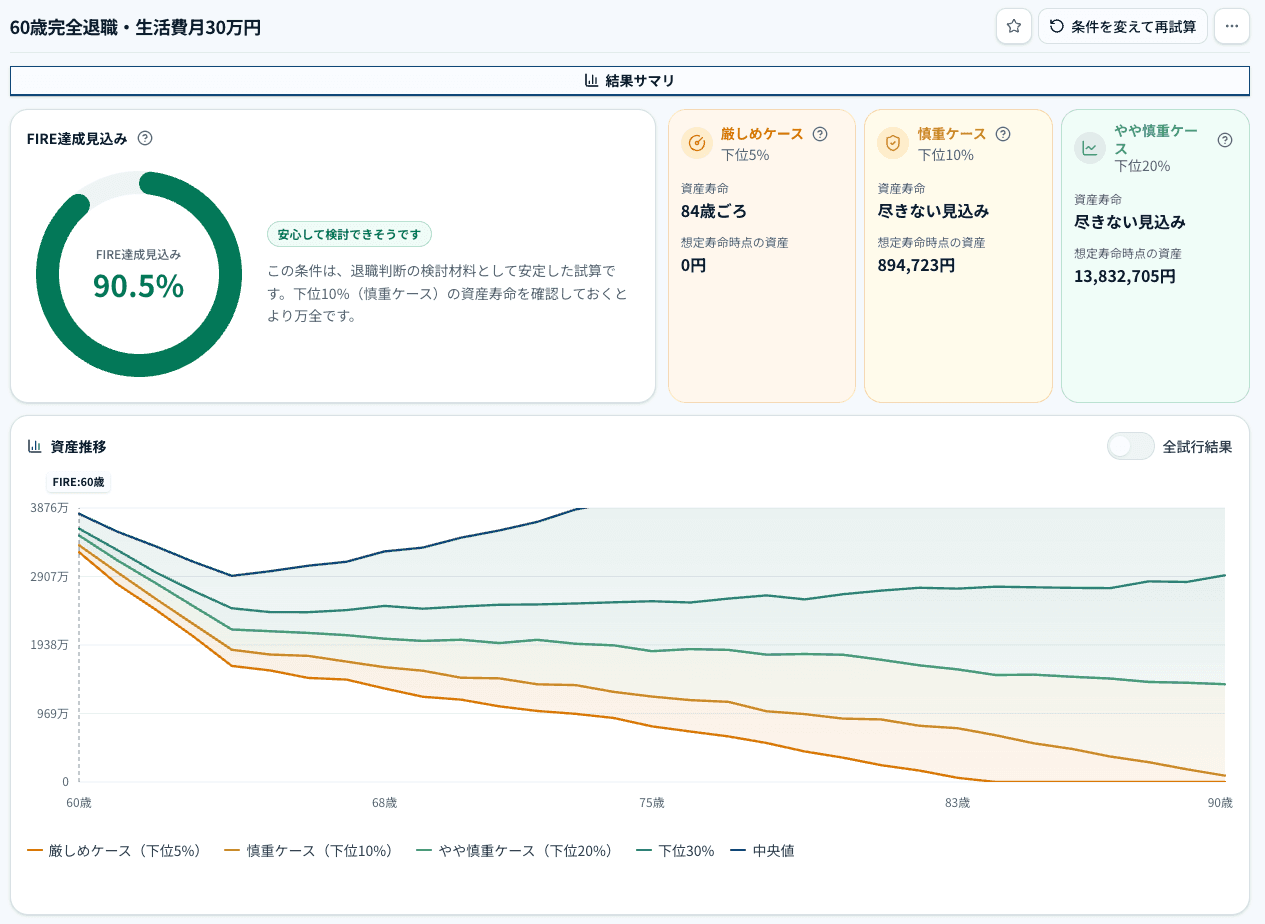Toggle legend item 慎重ケース（下位10%）
The width and height of the screenshot is (1265, 924).
coord(308,851)
